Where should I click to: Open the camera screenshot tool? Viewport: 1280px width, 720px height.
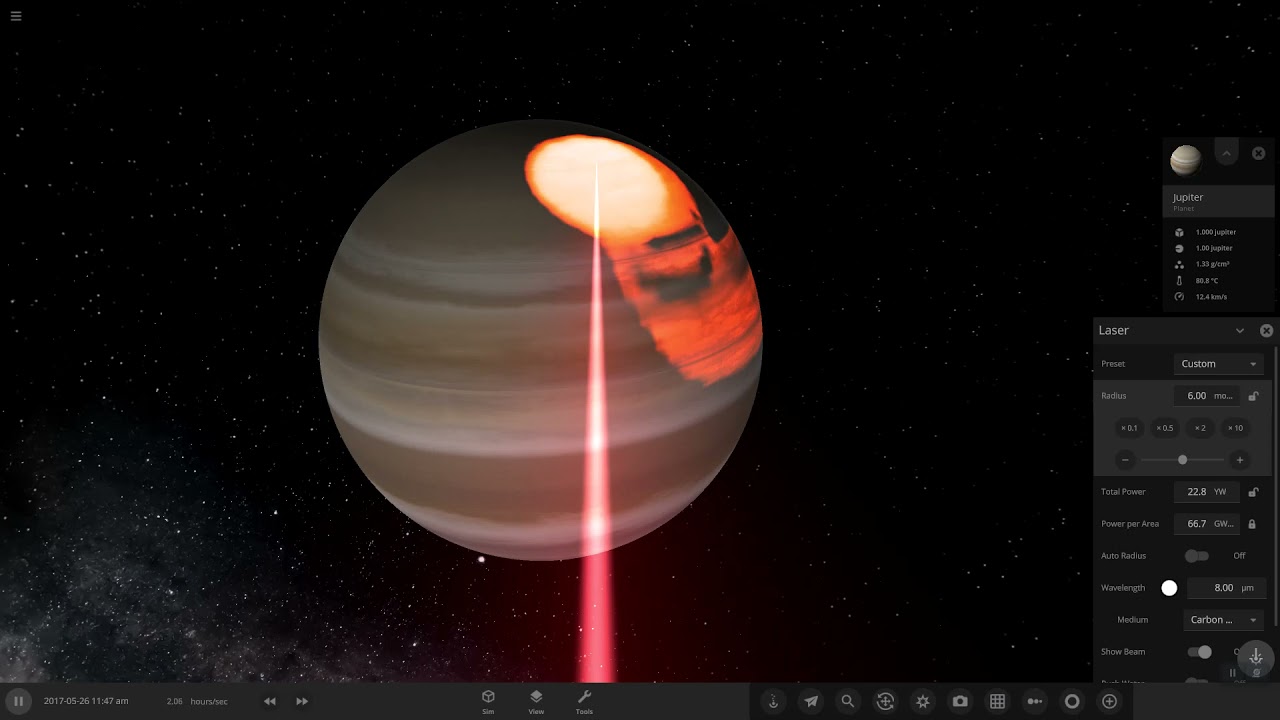pyautogui.click(x=960, y=701)
